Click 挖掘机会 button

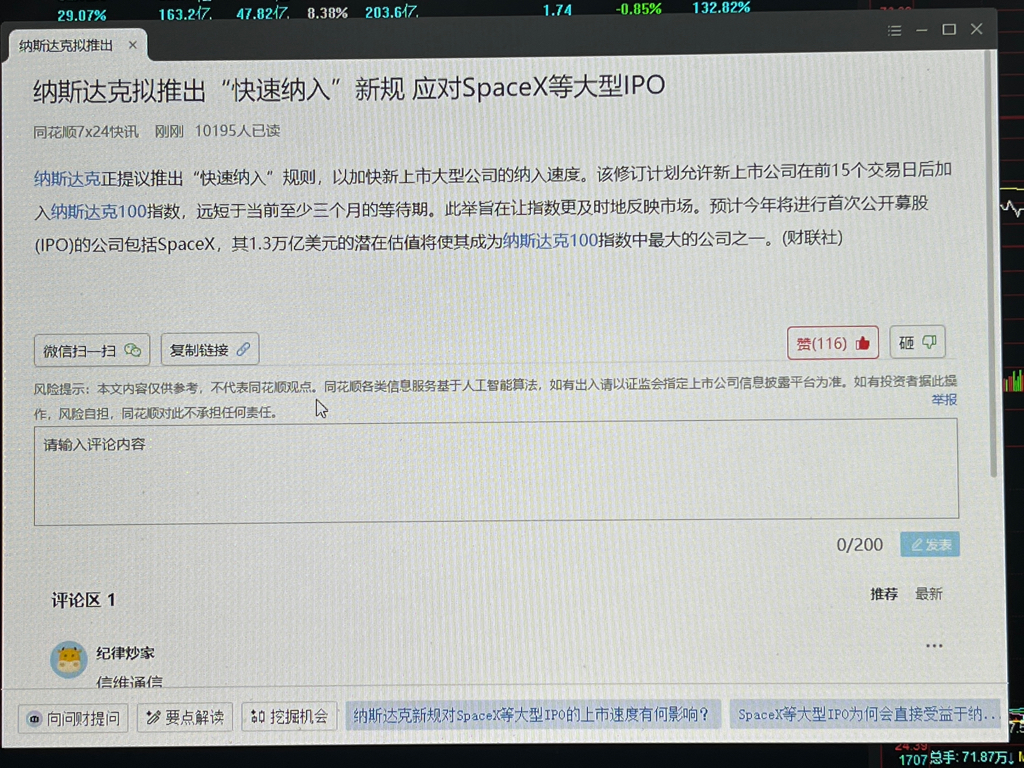(289, 716)
